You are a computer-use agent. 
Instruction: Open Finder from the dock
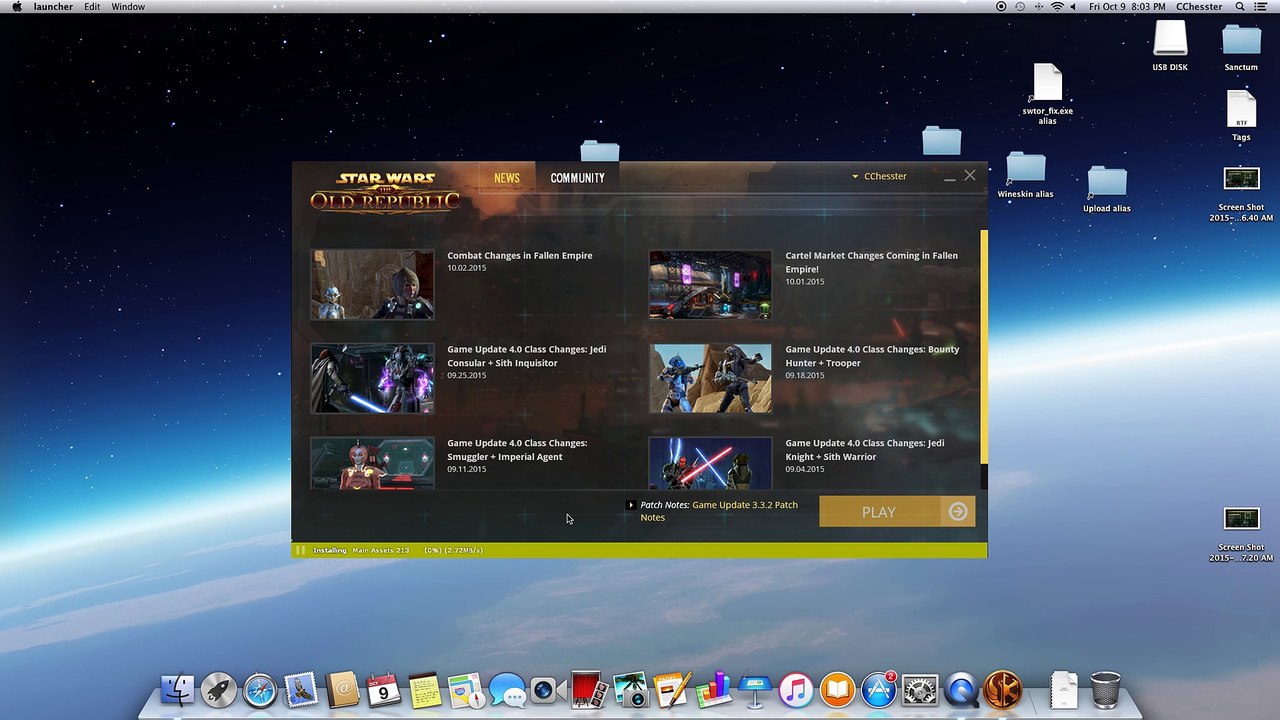[x=178, y=690]
